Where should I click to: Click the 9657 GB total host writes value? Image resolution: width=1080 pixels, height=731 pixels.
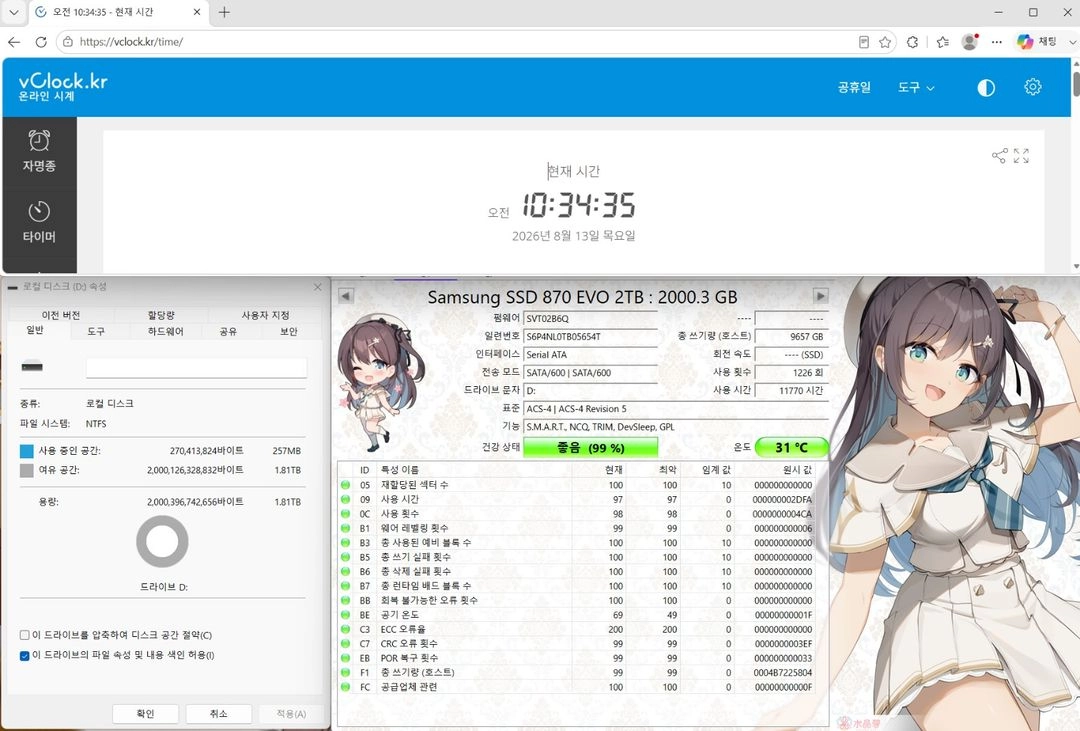(791, 337)
